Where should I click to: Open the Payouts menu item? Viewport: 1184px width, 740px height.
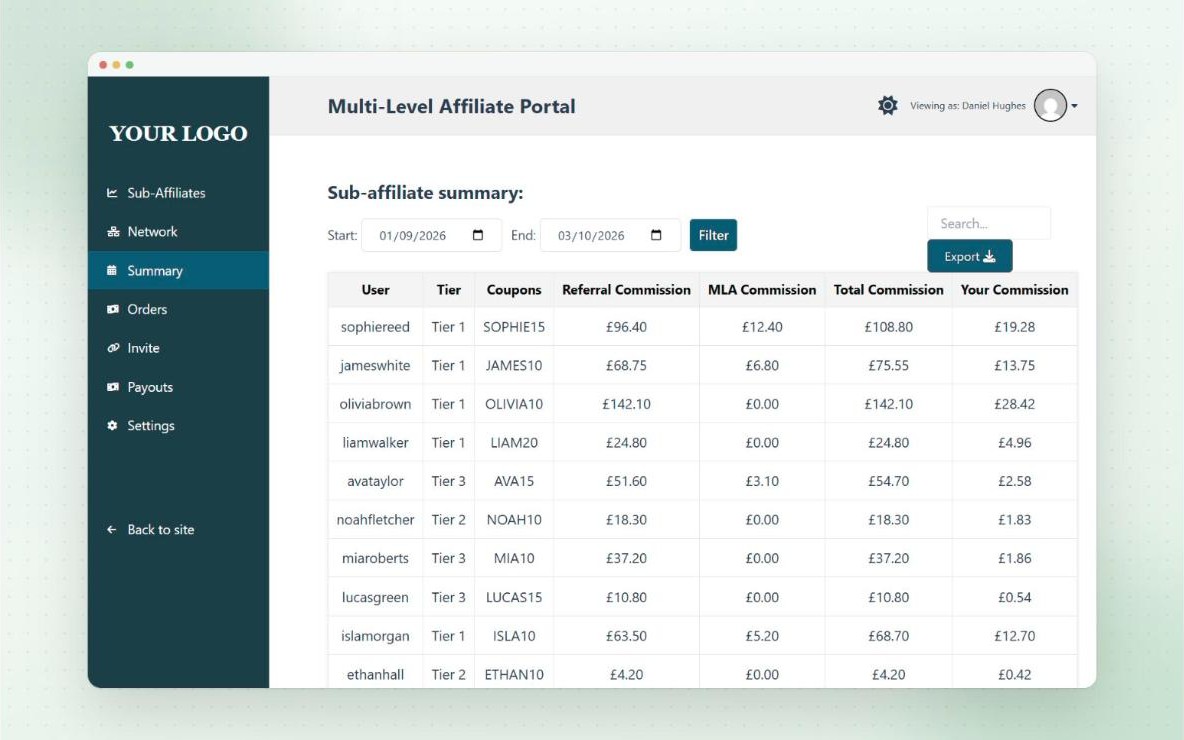point(178,387)
